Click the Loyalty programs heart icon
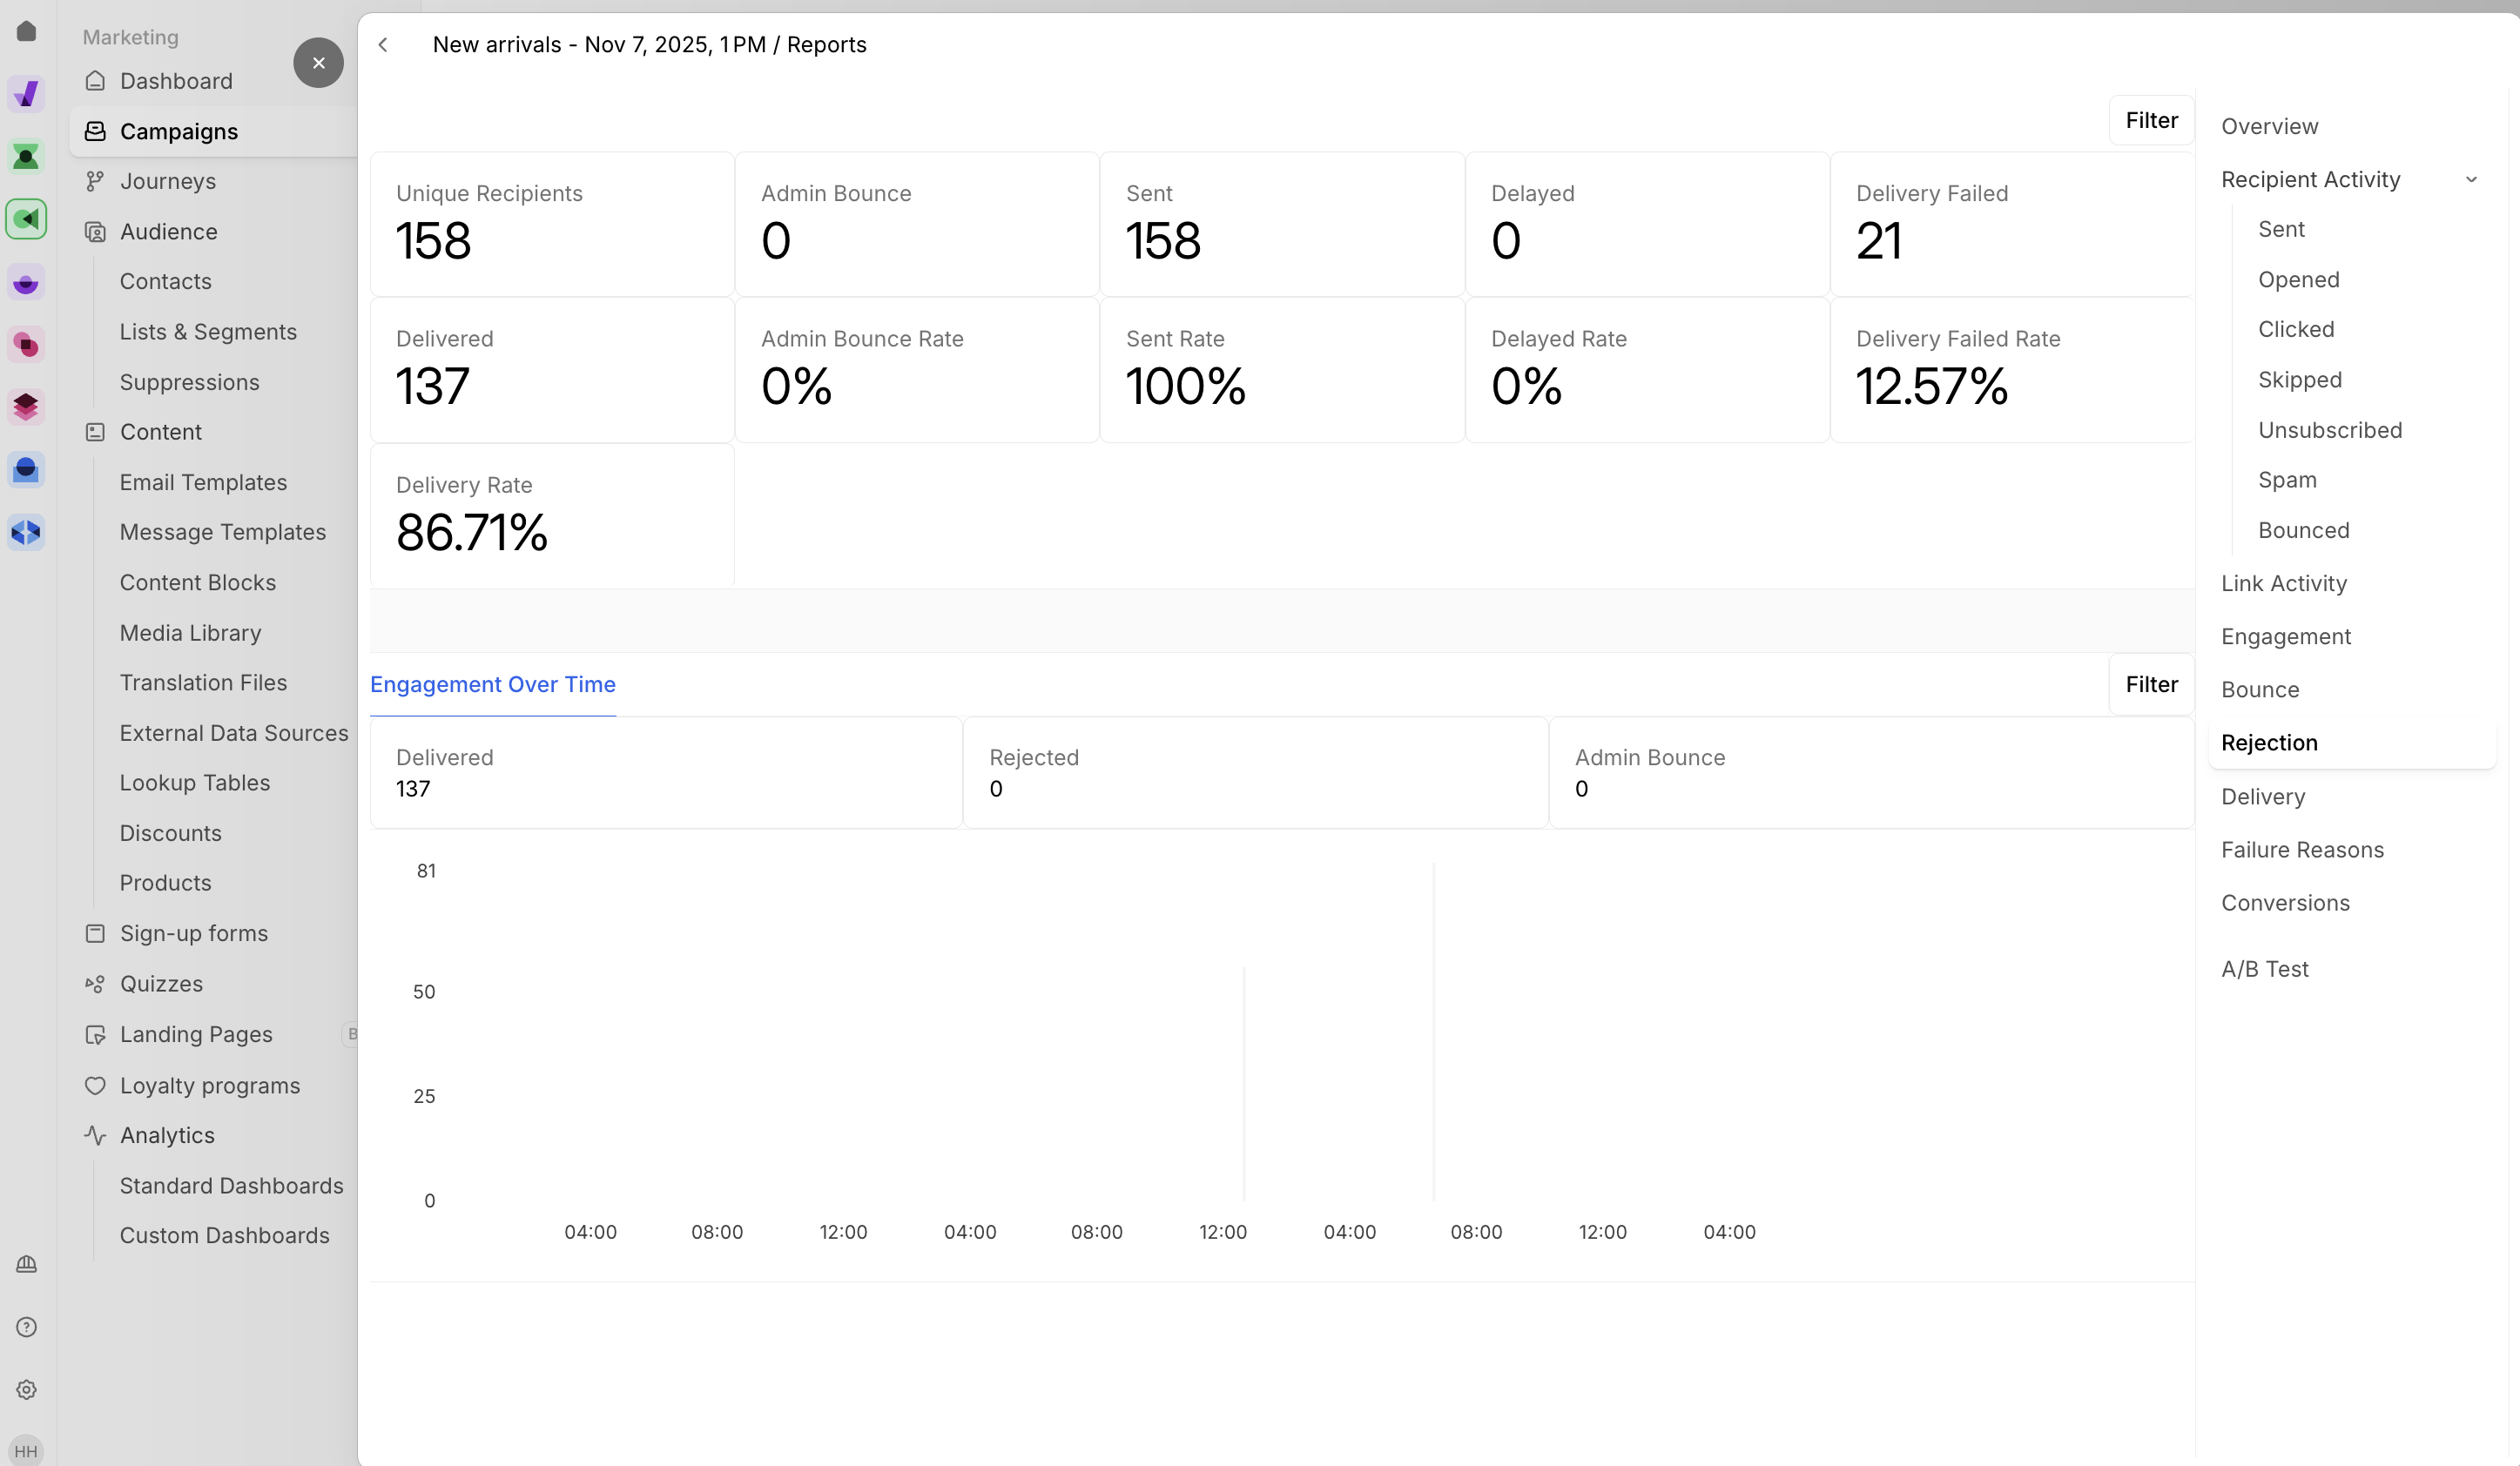This screenshot has height=1466, width=2520. click(95, 1085)
